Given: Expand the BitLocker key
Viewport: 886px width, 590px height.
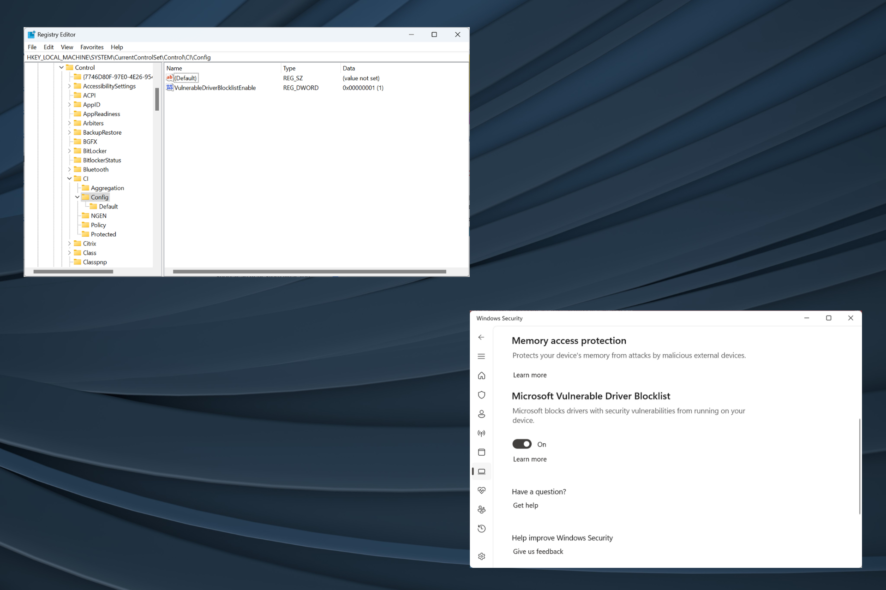Looking at the screenshot, I should click(x=70, y=151).
